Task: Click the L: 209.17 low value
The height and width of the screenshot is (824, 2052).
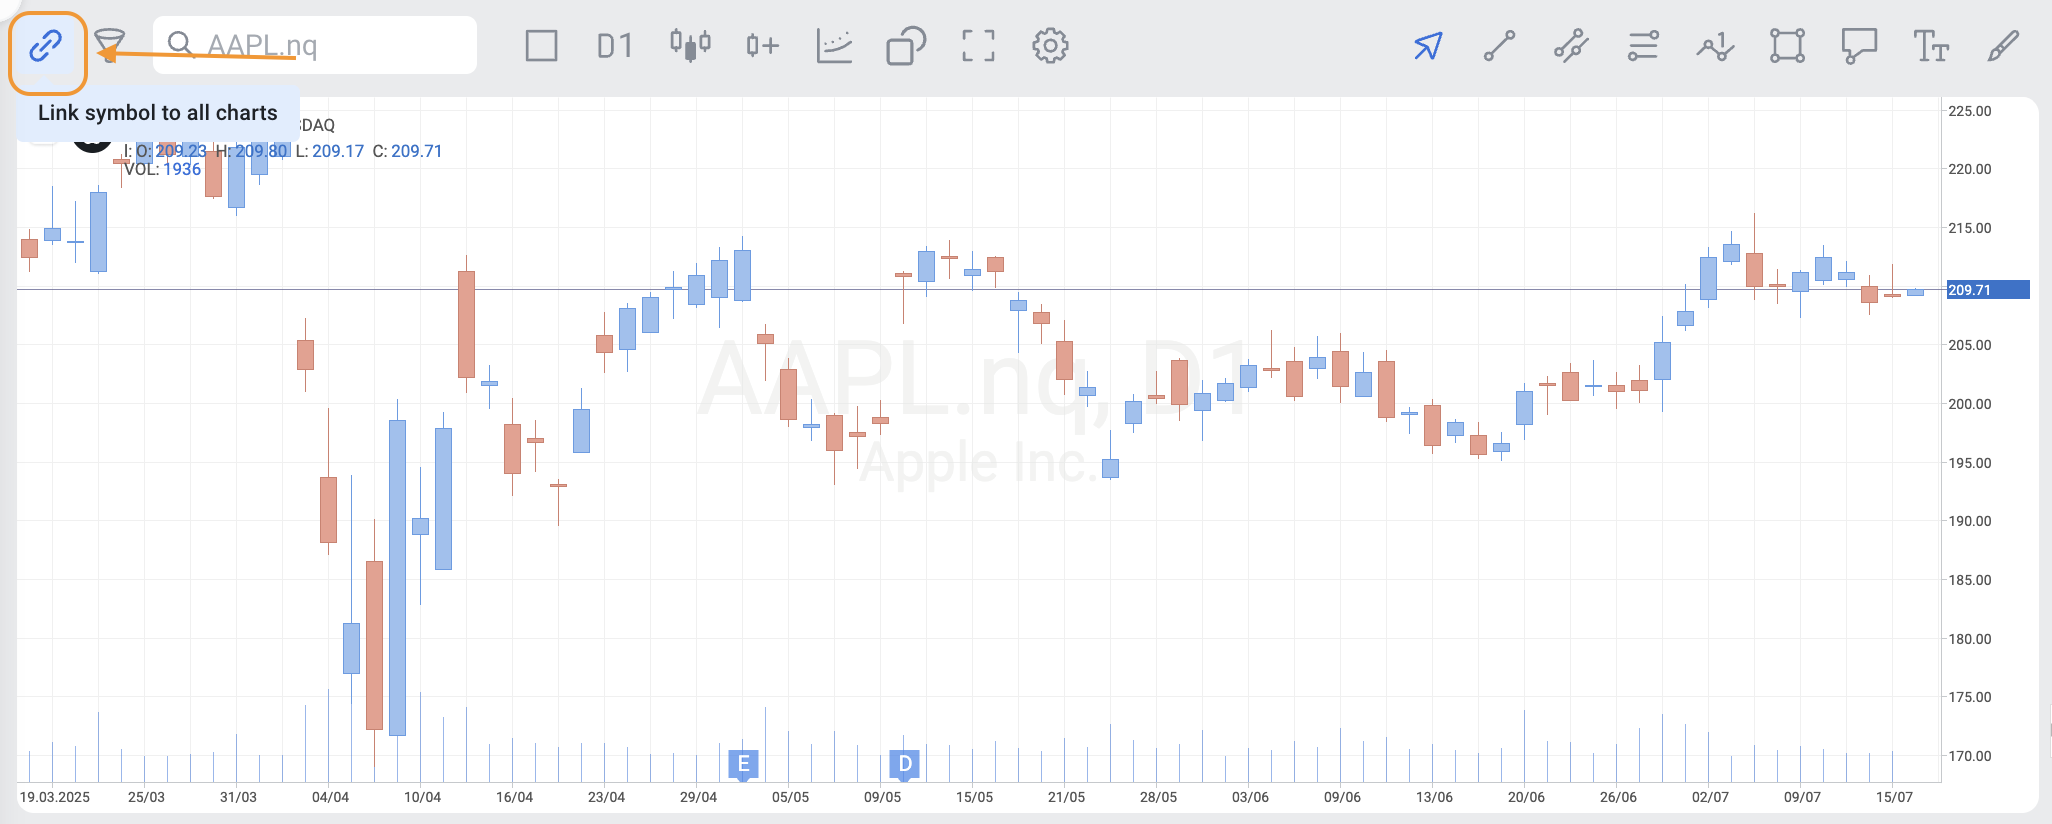Action: 329,151
